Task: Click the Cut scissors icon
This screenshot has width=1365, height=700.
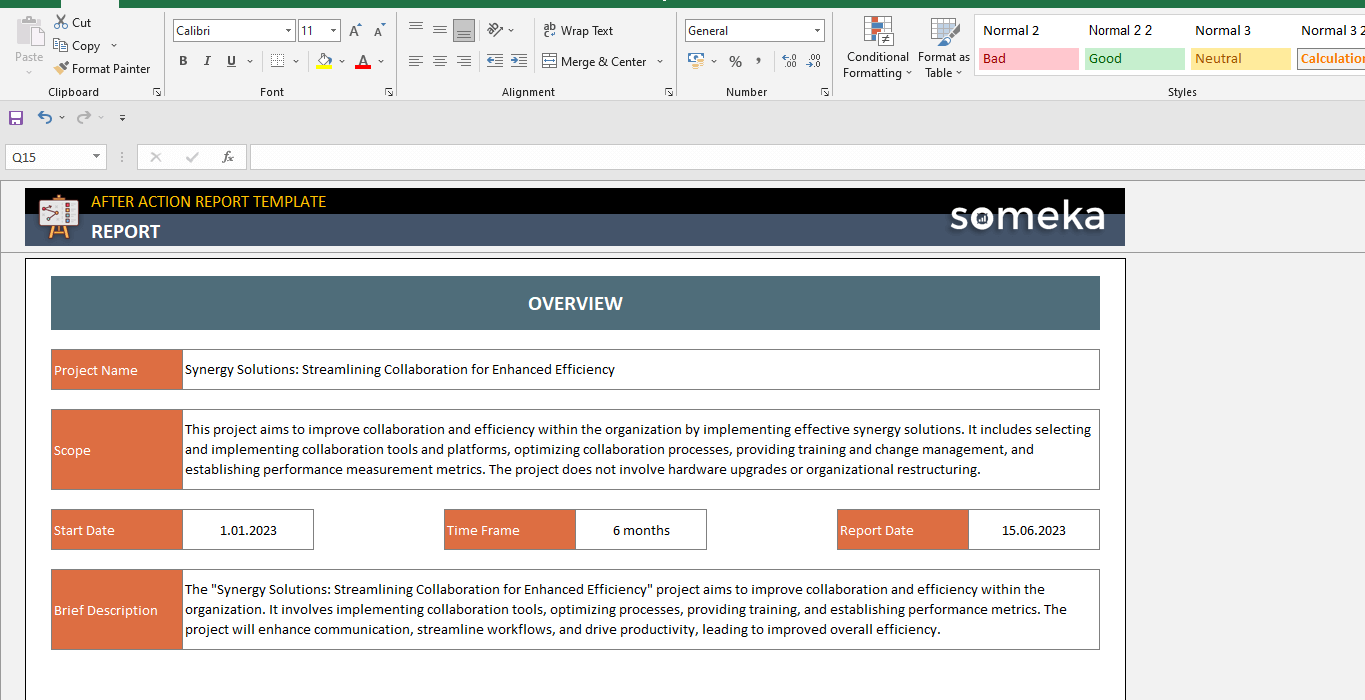Action: [61, 22]
